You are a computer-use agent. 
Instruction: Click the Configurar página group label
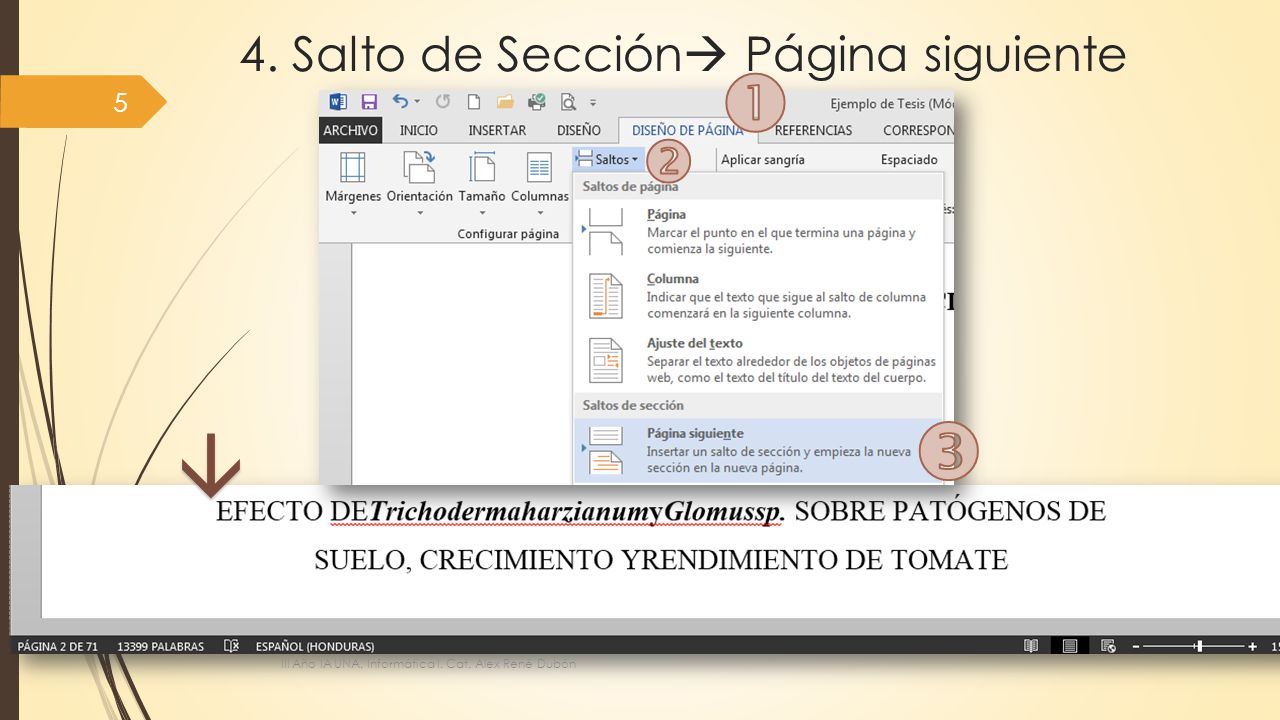[508, 234]
